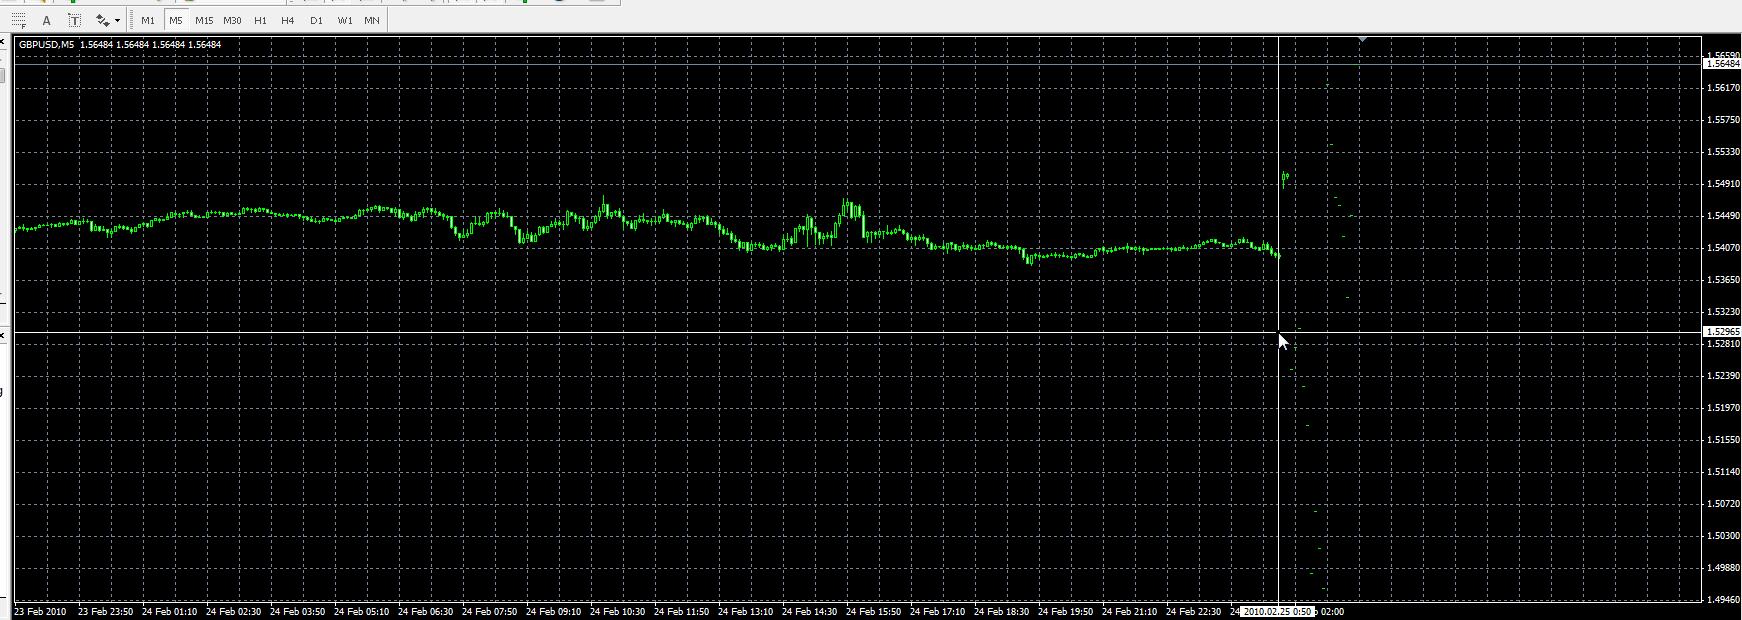
Task: Click time axis label 23 Feb 2010
Action: coord(40,611)
